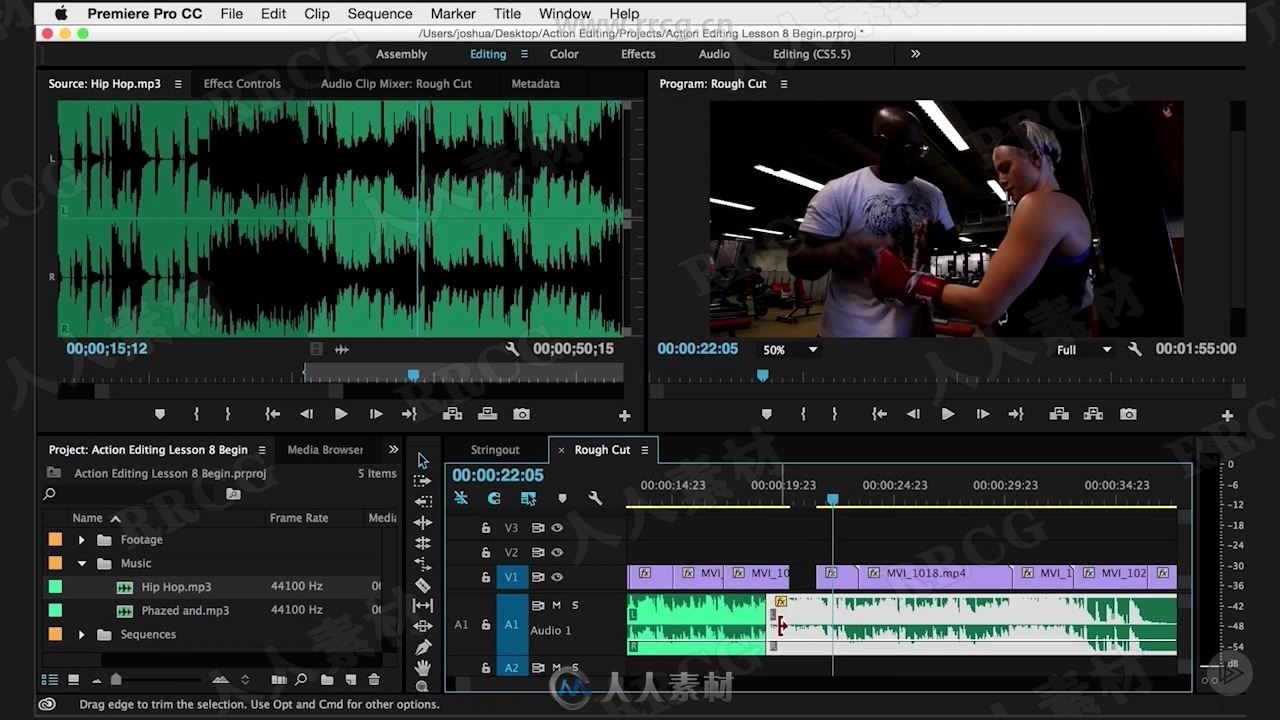
Task: Toggle V2 track output eye
Action: (557, 552)
